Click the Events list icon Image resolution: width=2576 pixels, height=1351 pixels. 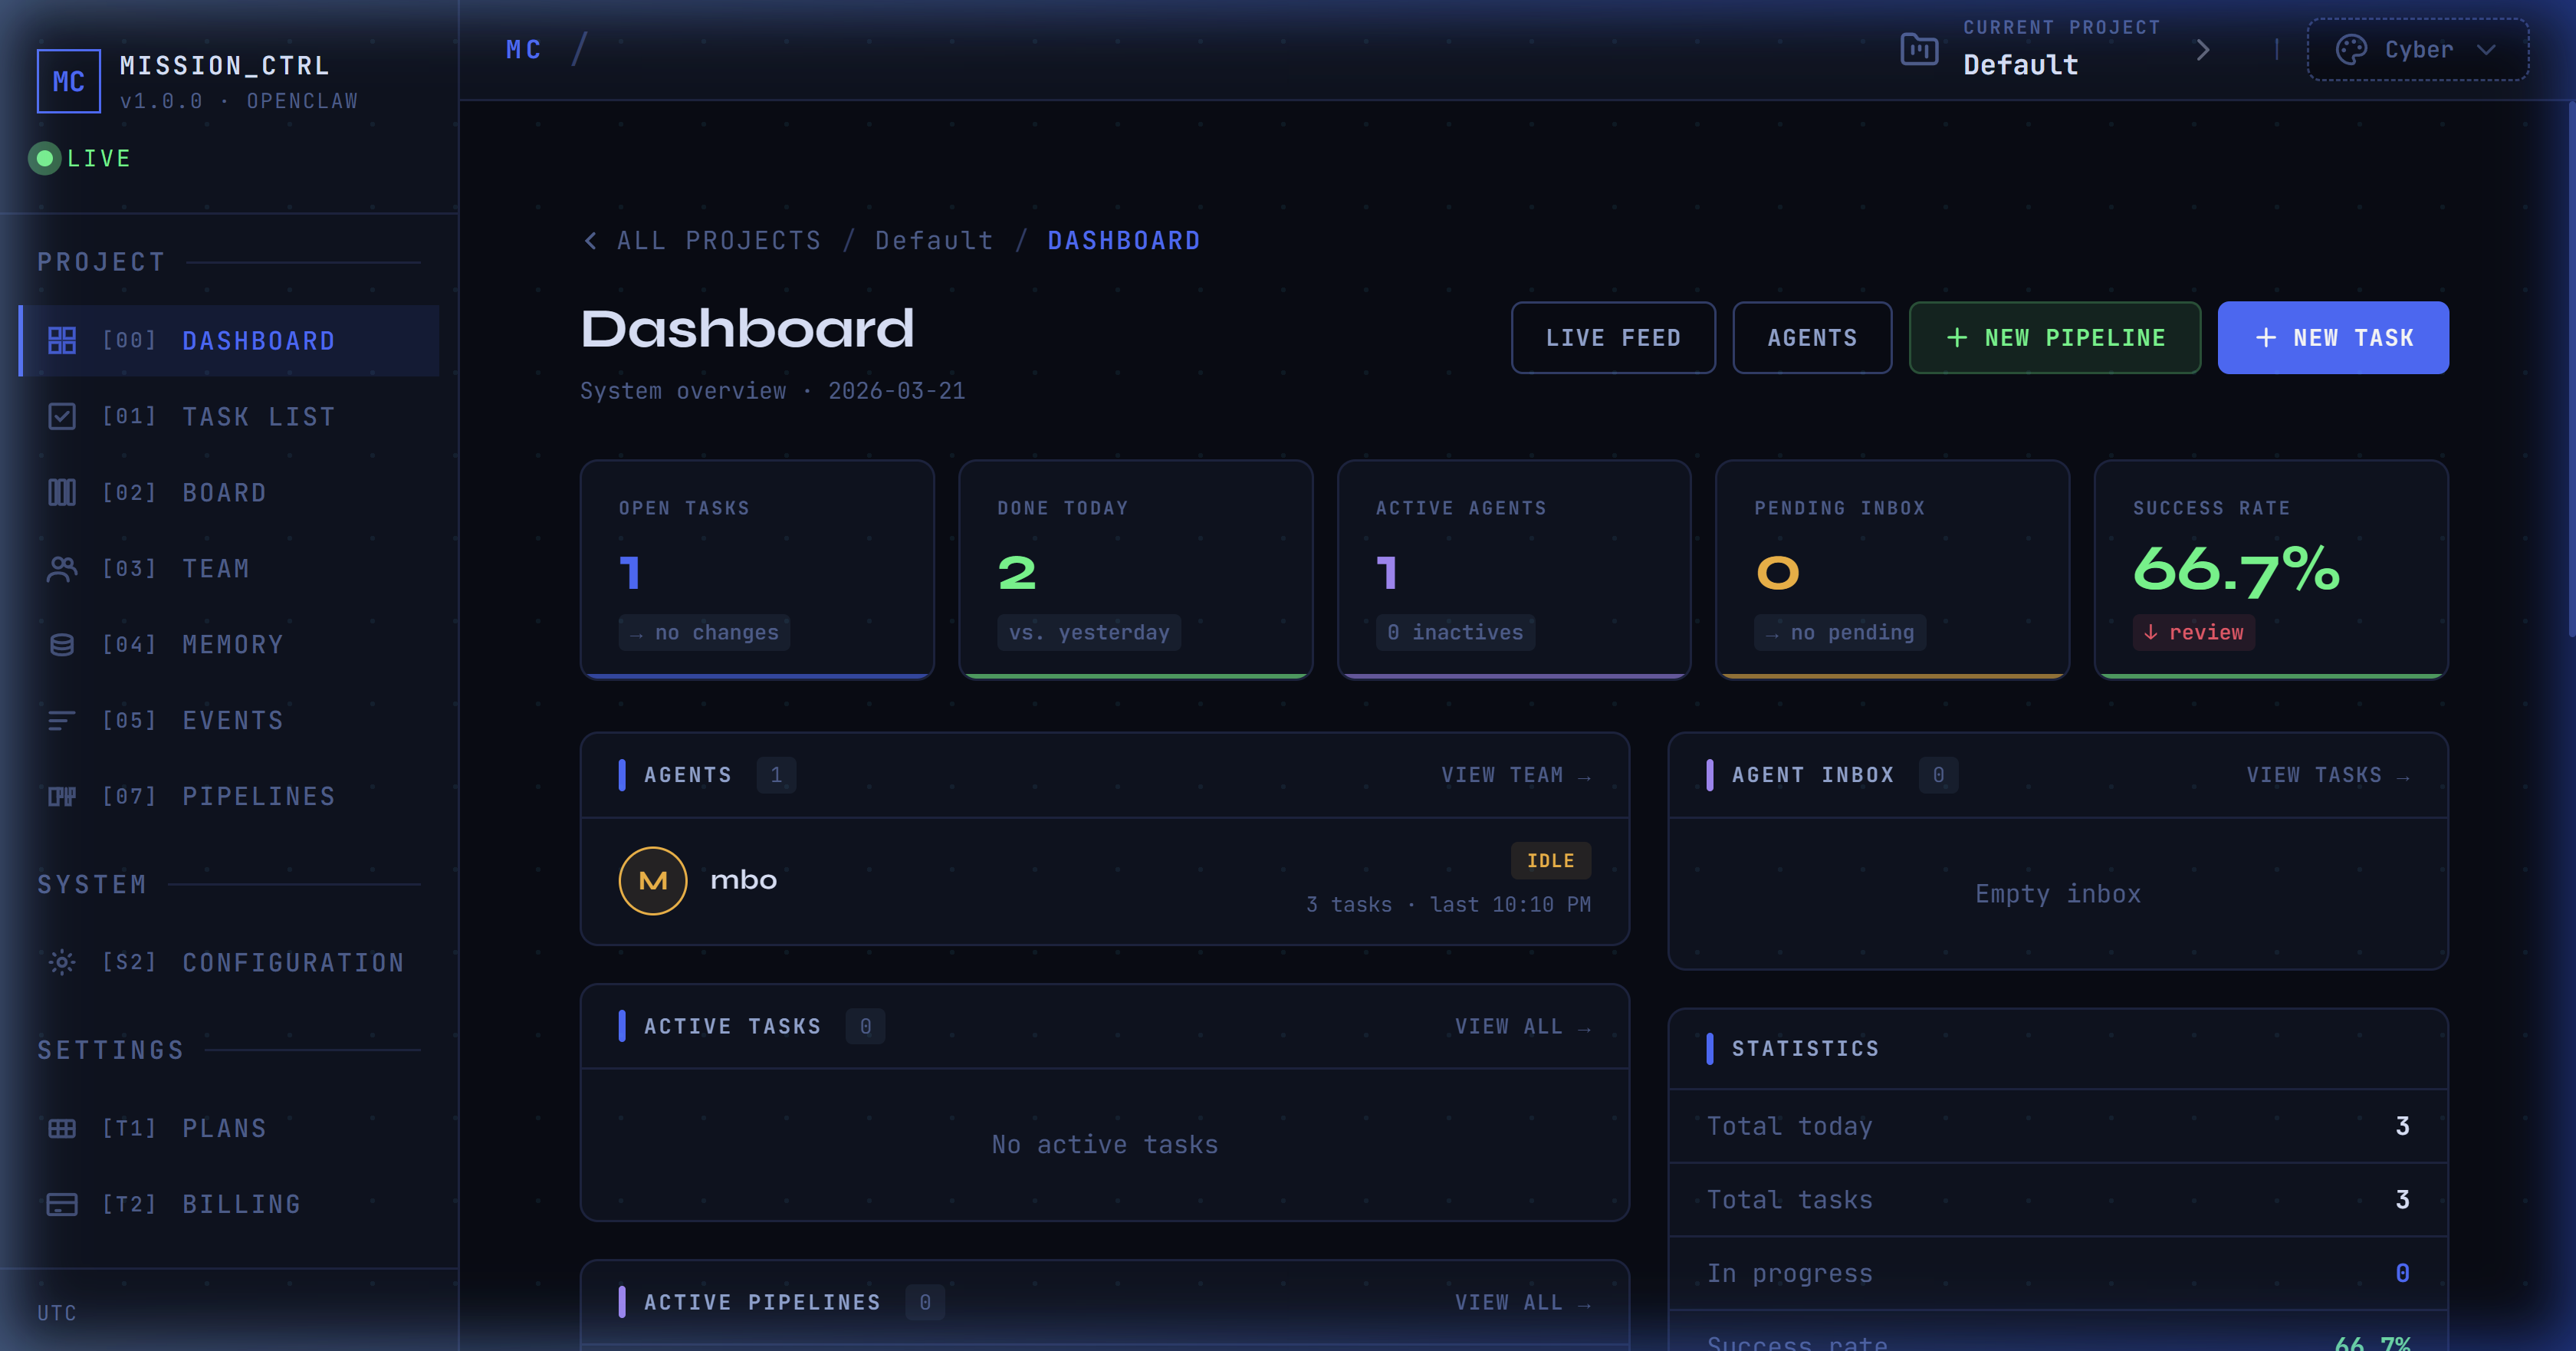[62, 720]
